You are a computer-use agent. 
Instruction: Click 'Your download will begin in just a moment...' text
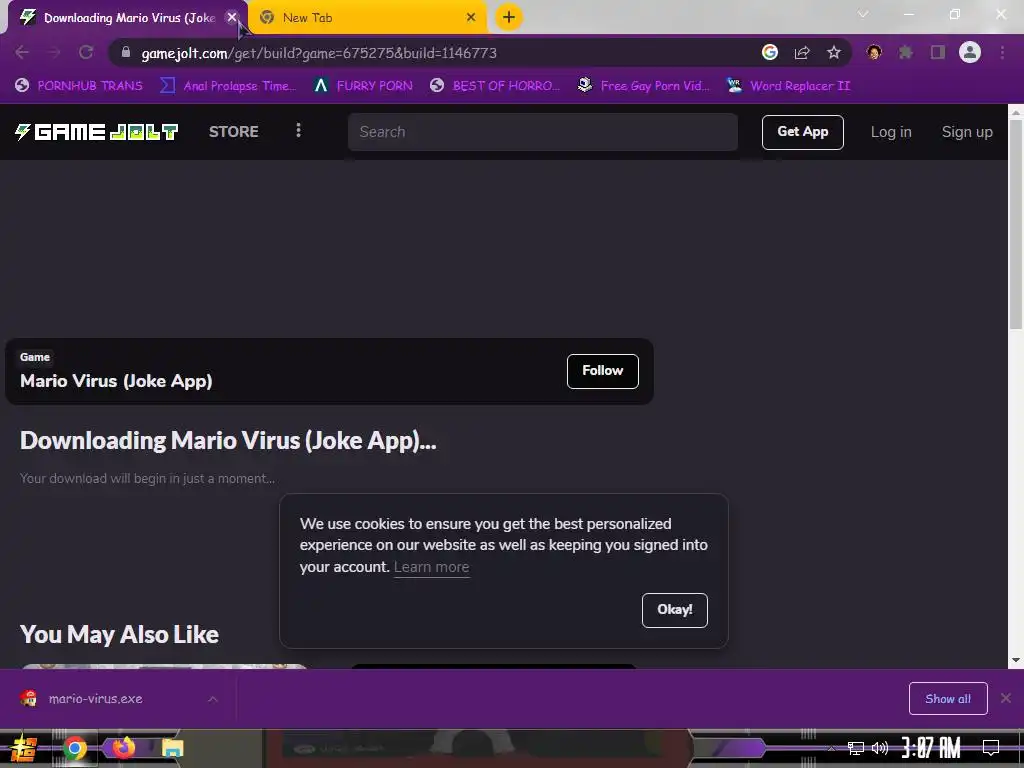[x=148, y=479]
